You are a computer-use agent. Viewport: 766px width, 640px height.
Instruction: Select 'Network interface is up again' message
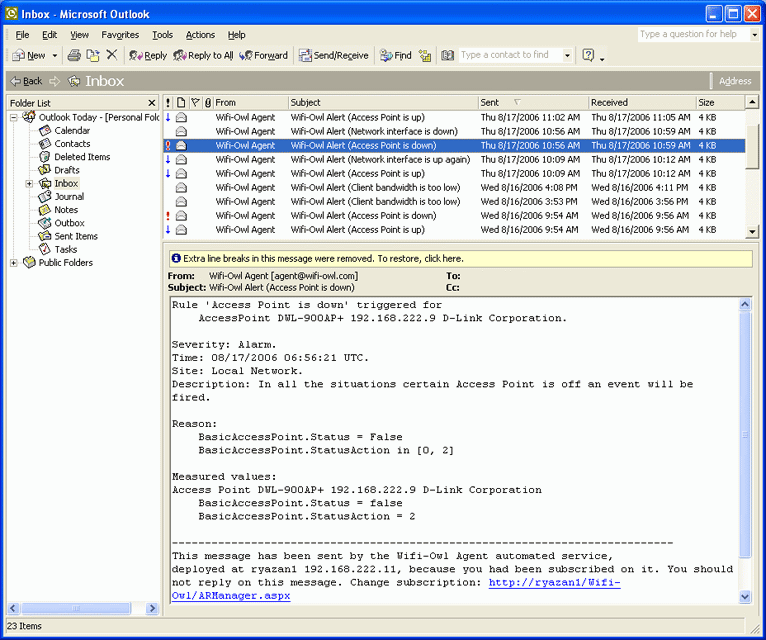454,159
